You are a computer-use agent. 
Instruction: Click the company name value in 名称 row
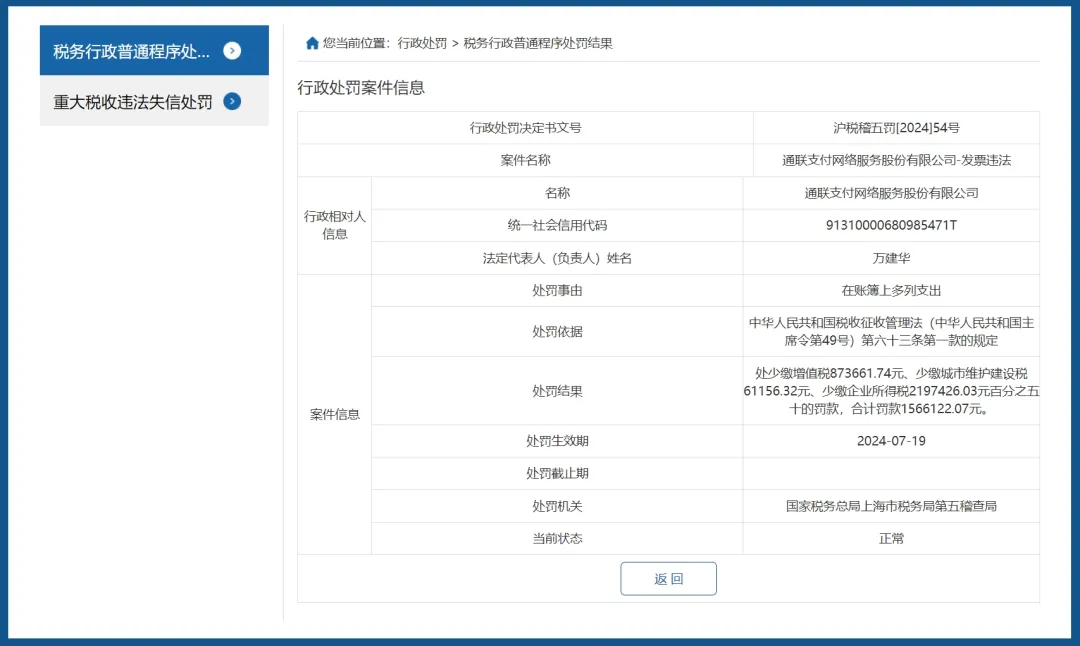891,193
